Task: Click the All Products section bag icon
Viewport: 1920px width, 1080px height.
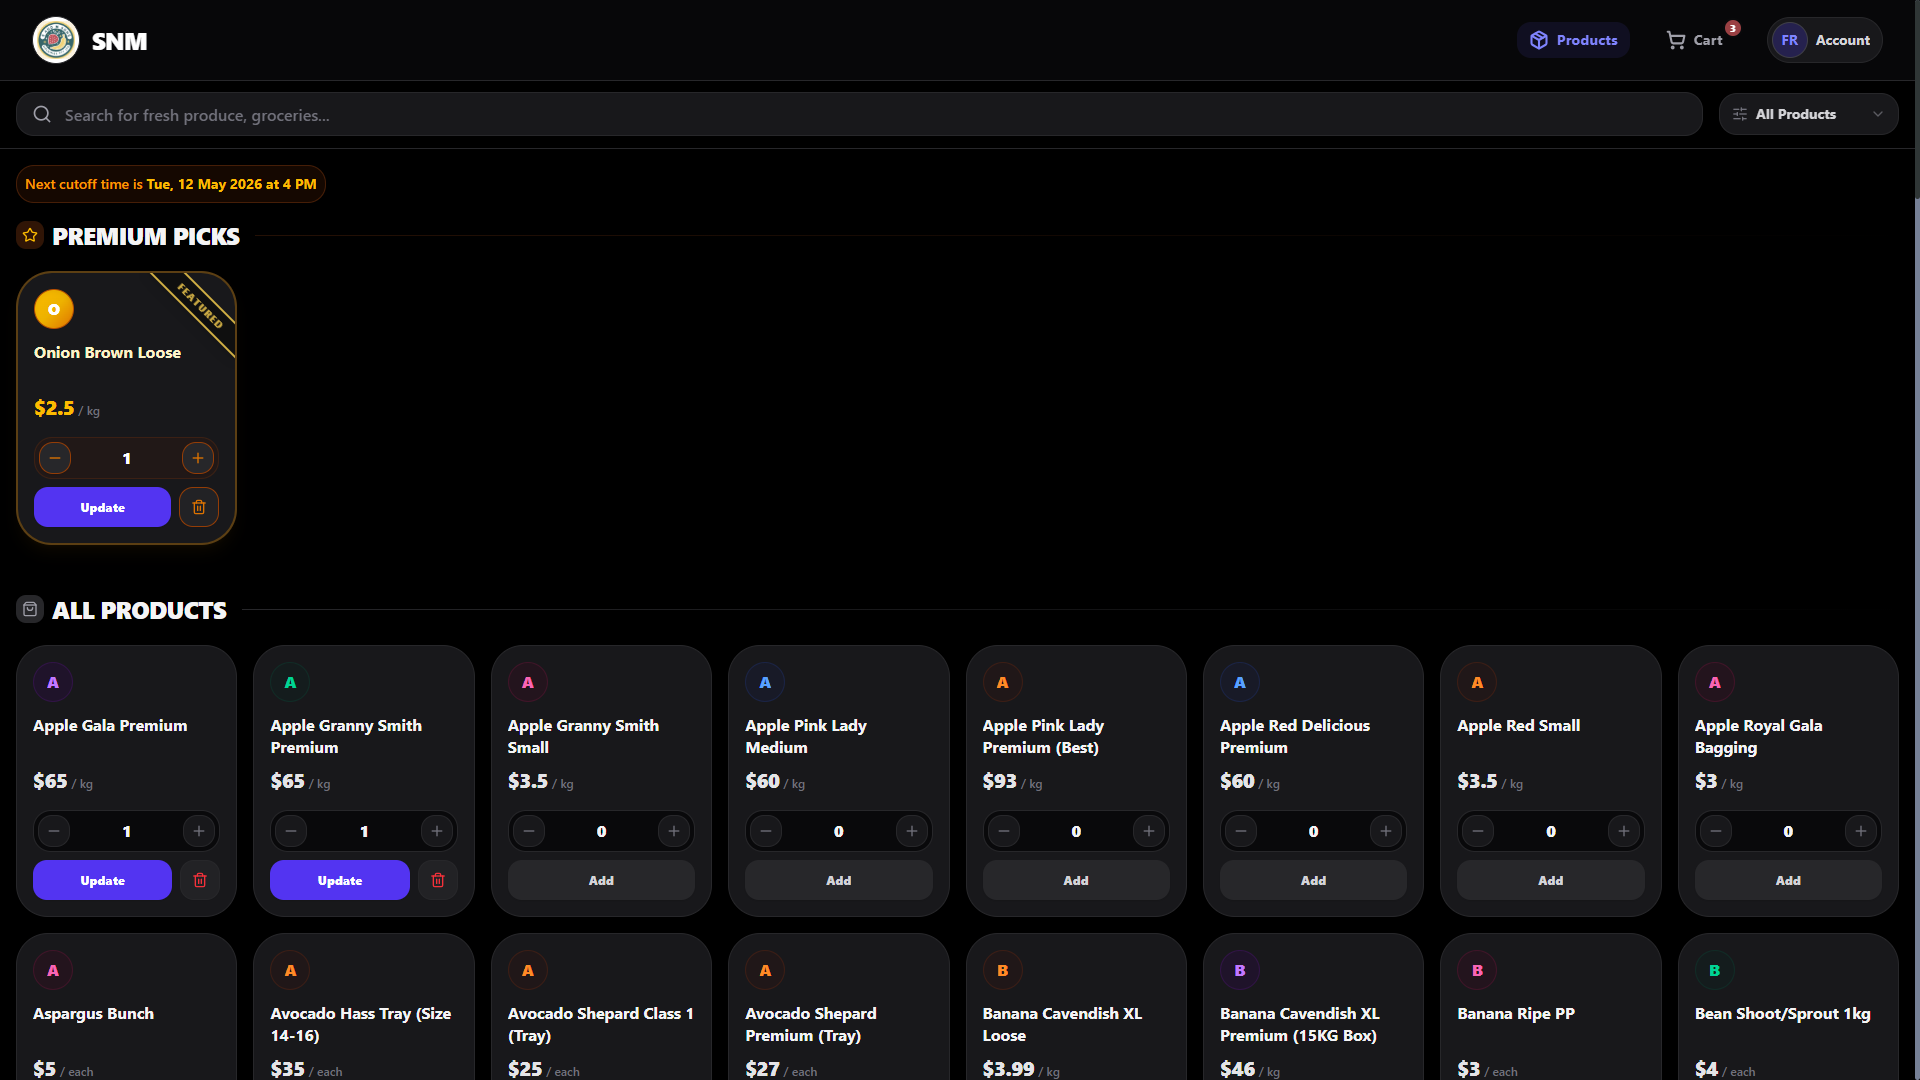Action: point(30,609)
